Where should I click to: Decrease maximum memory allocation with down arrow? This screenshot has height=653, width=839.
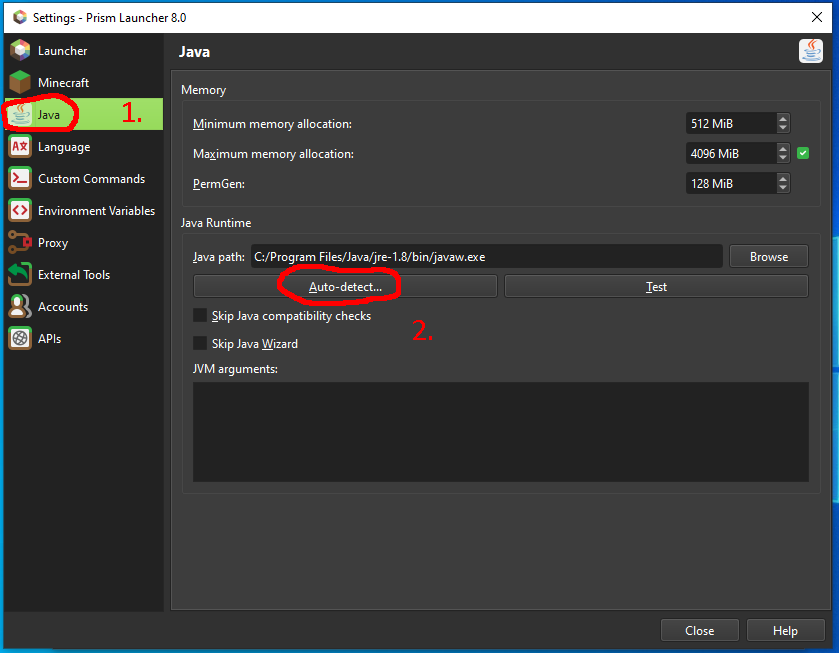783,159
